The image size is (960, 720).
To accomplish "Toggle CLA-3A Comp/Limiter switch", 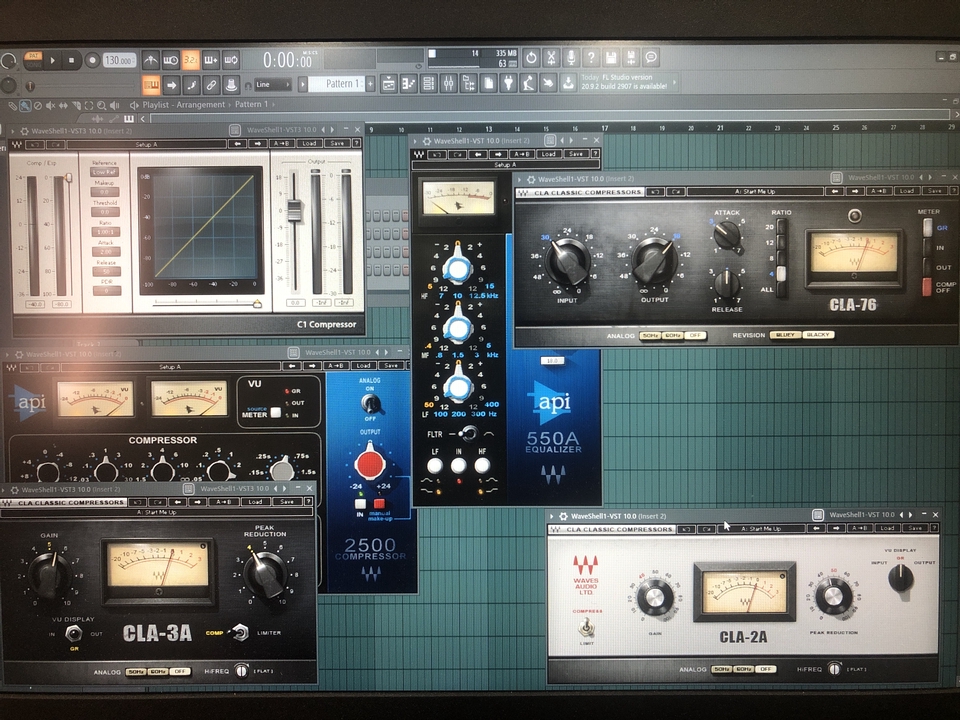I will pyautogui.click(x=240, y=632).
